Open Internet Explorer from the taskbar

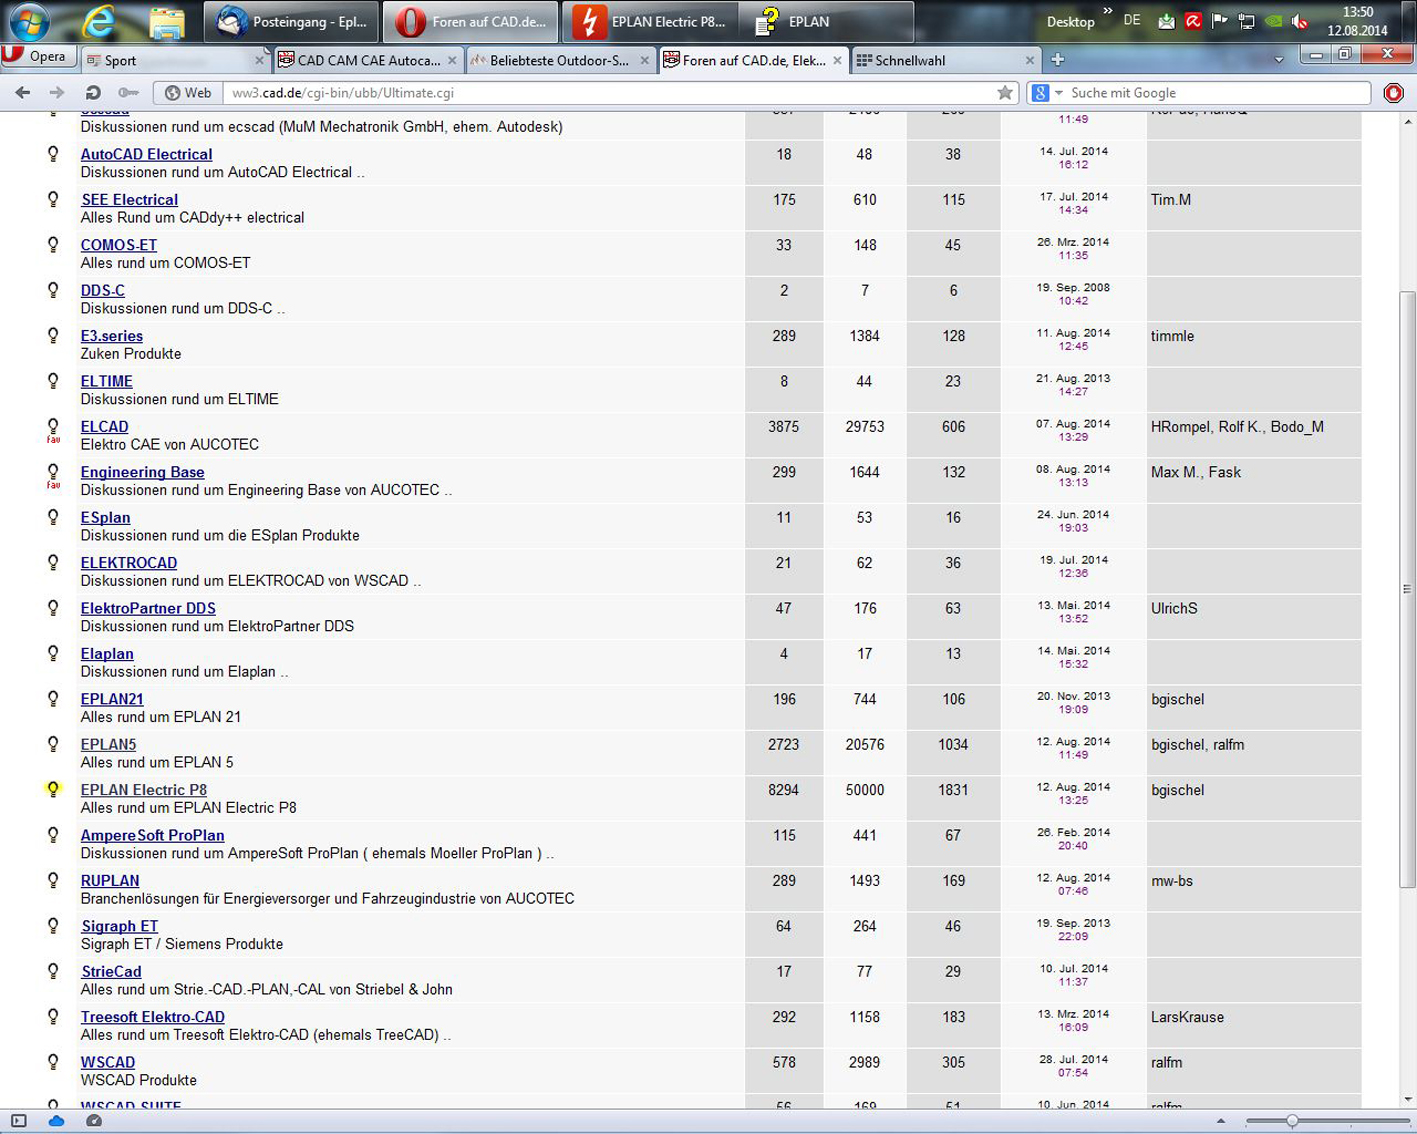coord(98,21)
